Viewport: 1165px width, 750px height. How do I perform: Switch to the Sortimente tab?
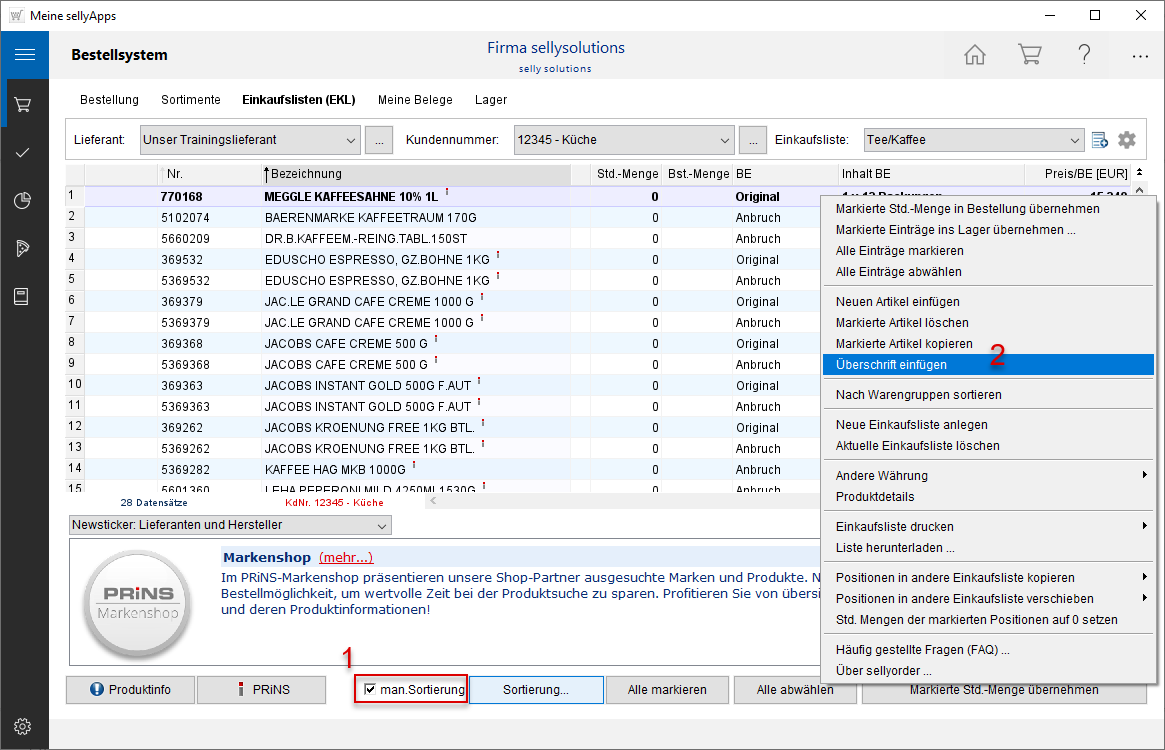click(191, 100)
